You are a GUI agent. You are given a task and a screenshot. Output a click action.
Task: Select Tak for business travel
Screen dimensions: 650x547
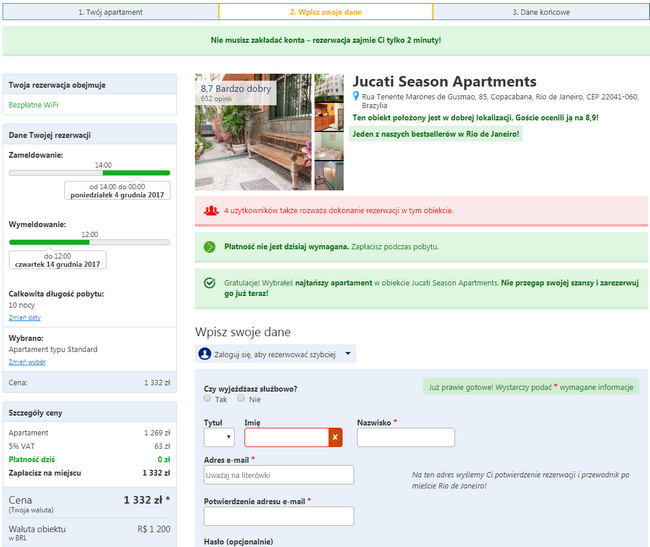[x=207, y=398]
